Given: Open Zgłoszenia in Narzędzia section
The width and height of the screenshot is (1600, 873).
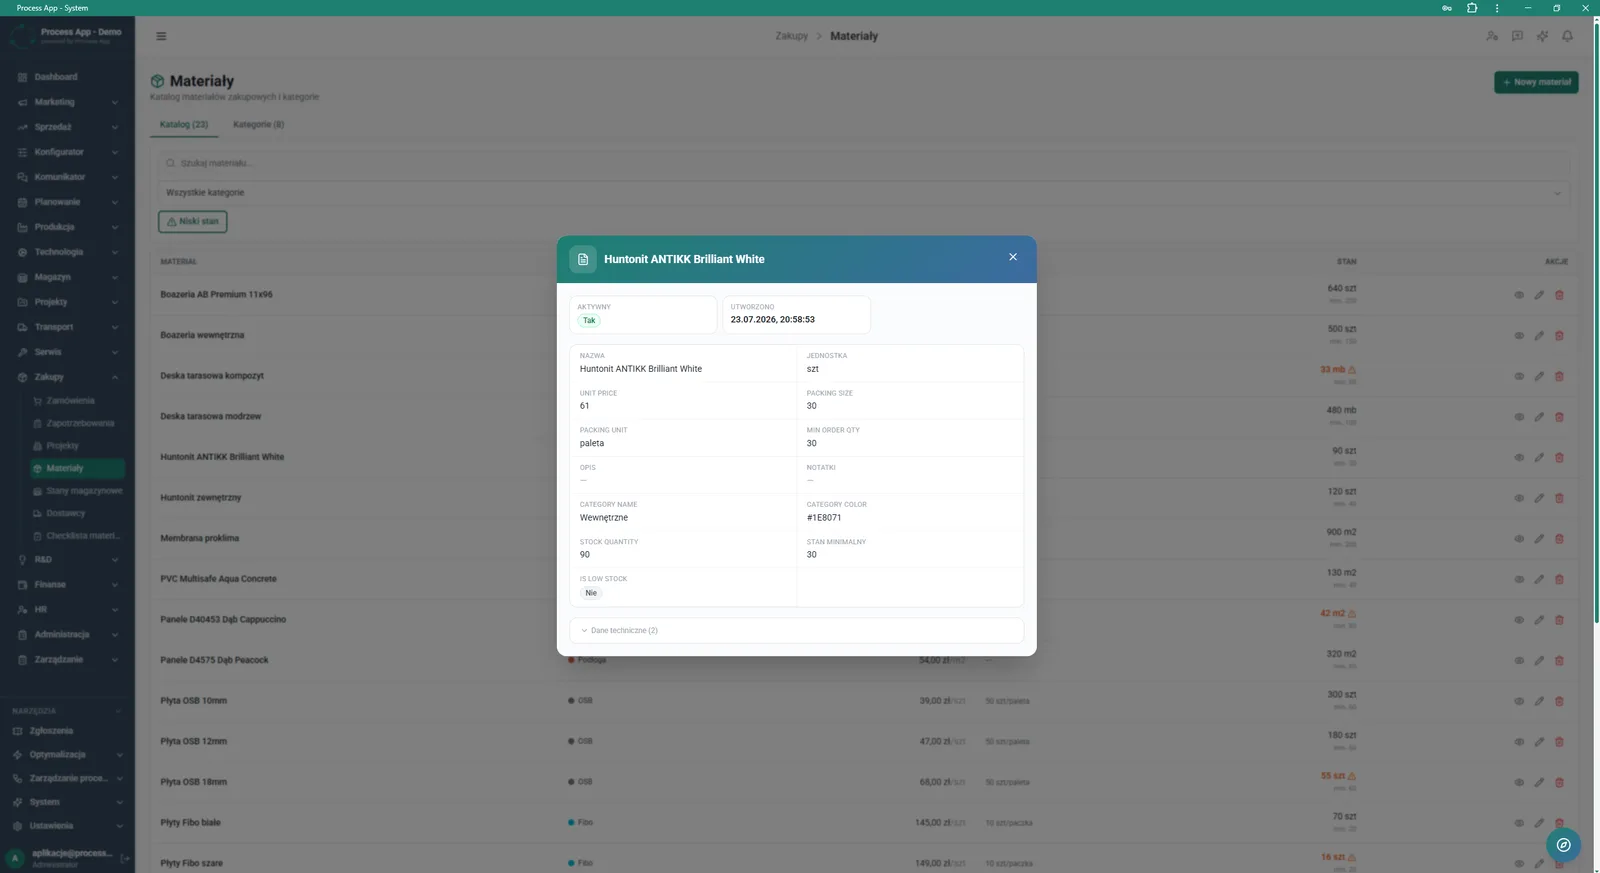Looking at the screenshot, I should tap(51, 731).
